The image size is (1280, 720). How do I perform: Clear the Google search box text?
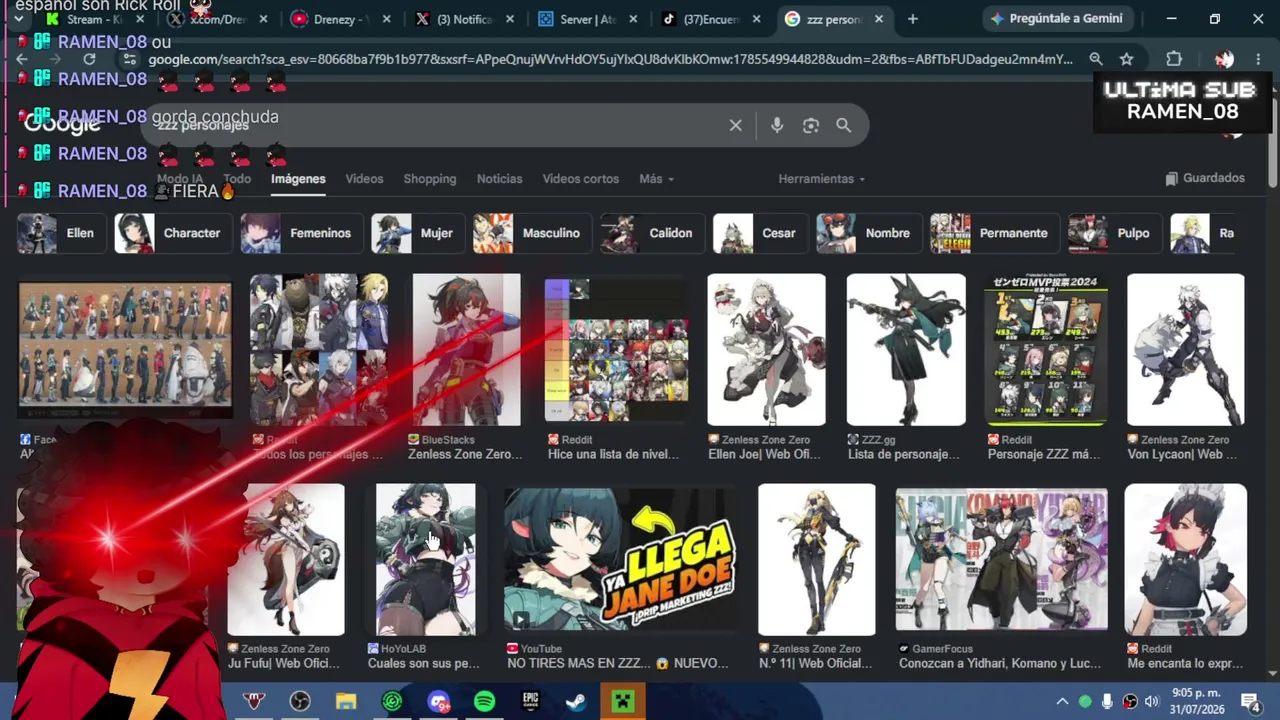[736, 125]
